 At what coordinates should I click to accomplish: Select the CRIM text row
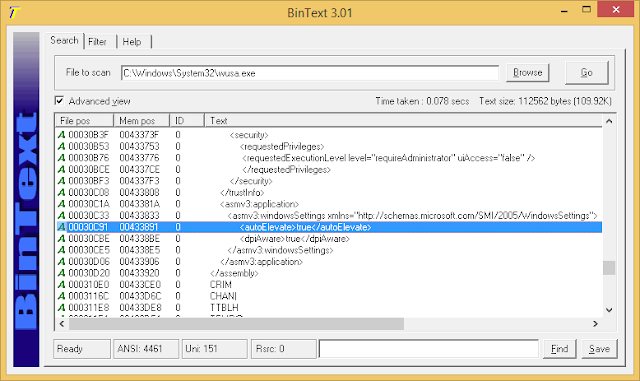click(x=329, y=284)
